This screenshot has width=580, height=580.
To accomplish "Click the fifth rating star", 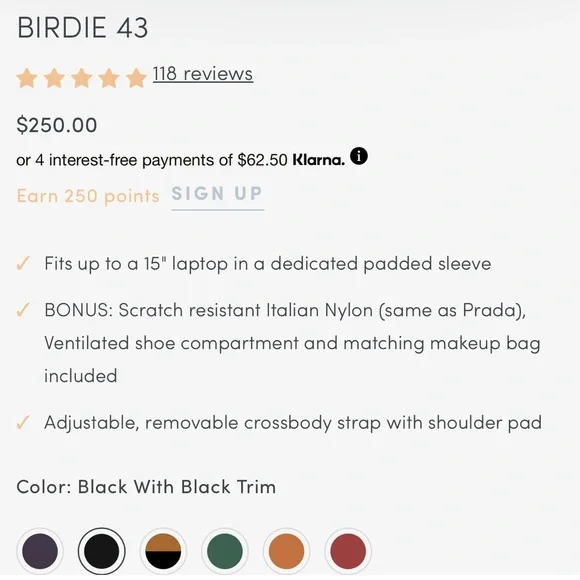I will pos(136,78).
